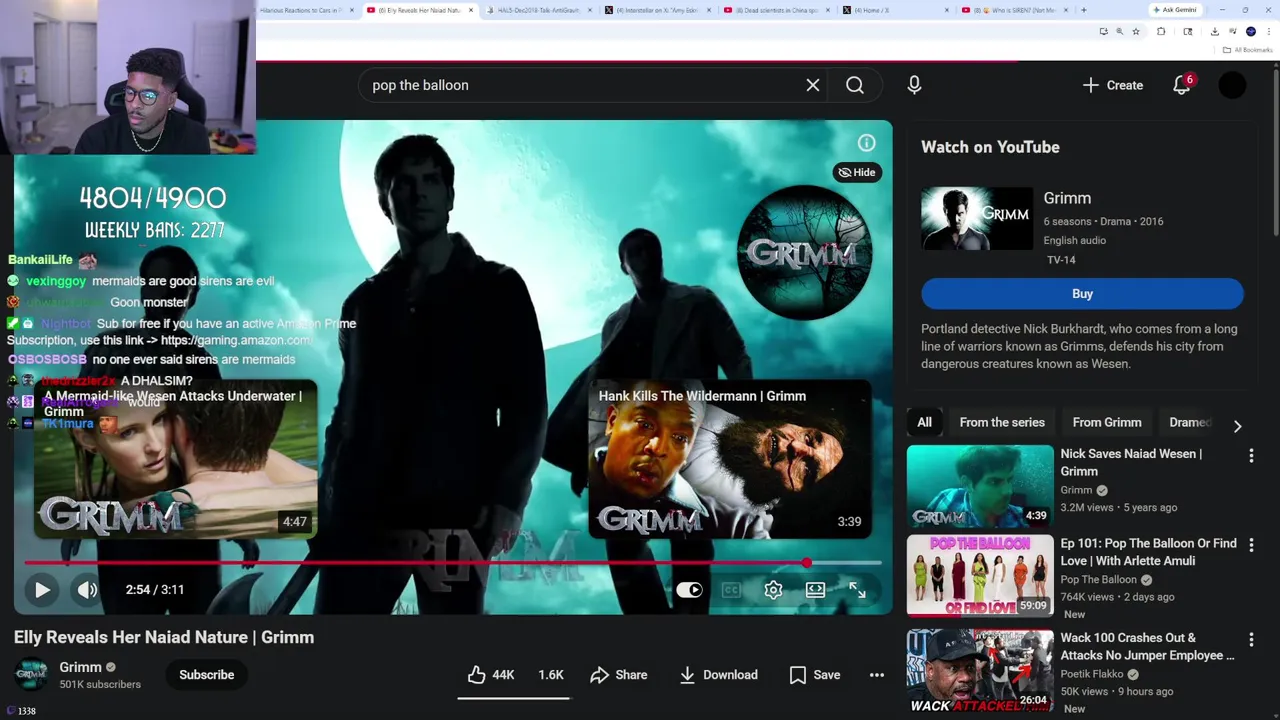The height and width of the screenshot is (720, 1280).
Task: Click the Ask Gemini button
Action: click(1175, 10)
